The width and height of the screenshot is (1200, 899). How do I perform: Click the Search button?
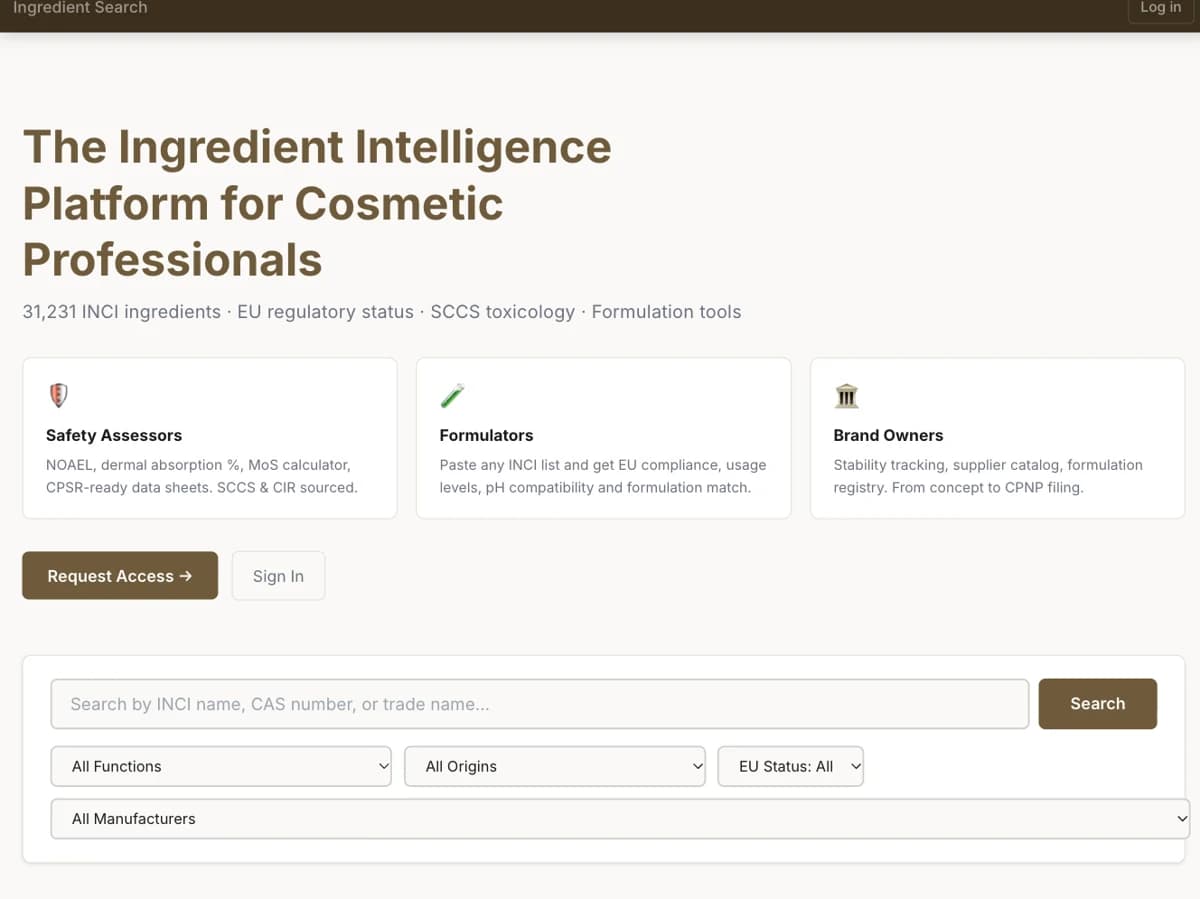tap(1097, 703)
